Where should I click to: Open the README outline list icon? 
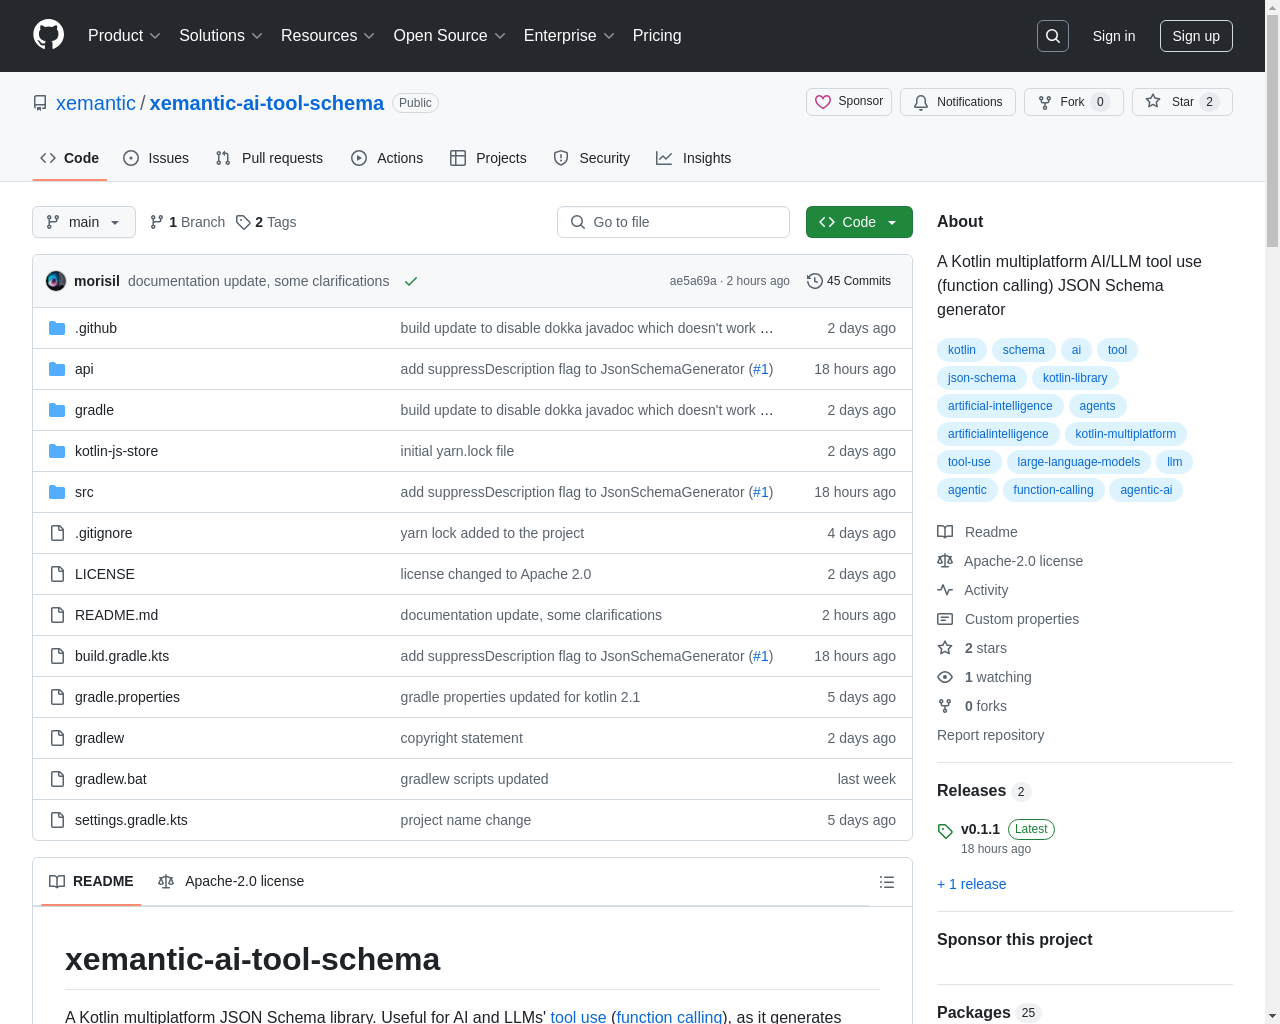tap(887, 882)
